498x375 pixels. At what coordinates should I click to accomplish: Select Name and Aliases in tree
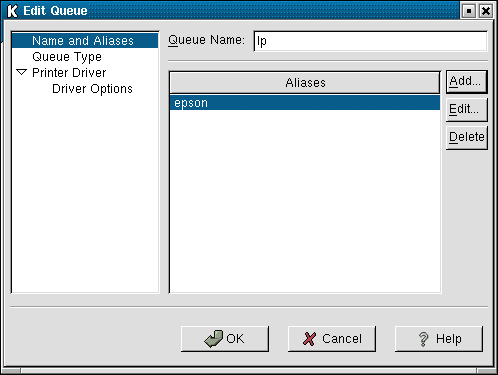coord(85,40)
